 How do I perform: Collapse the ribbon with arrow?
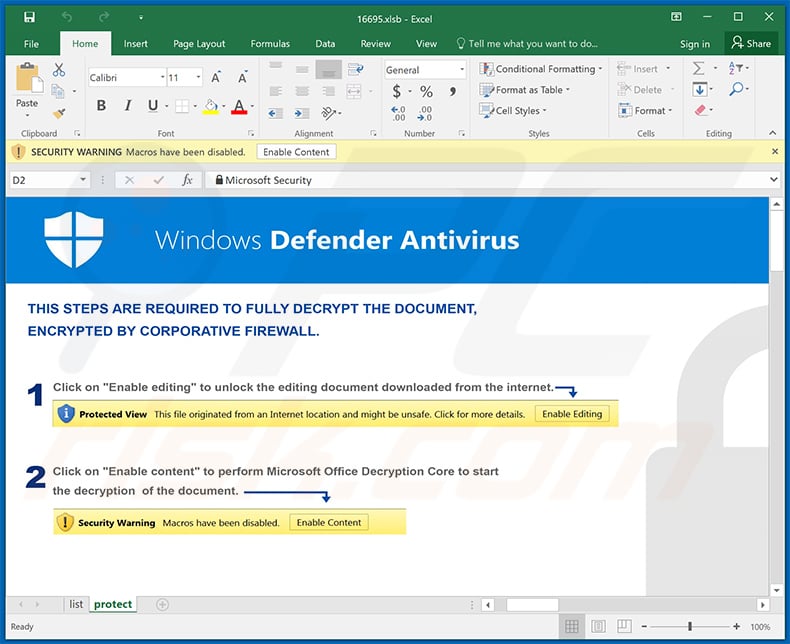pyautogui.click(x=772, y=133)
